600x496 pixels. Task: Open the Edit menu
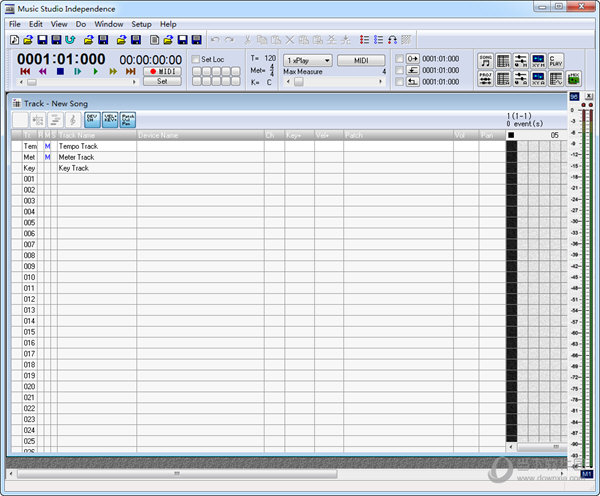pyautogui.click(x=36, y=24)
